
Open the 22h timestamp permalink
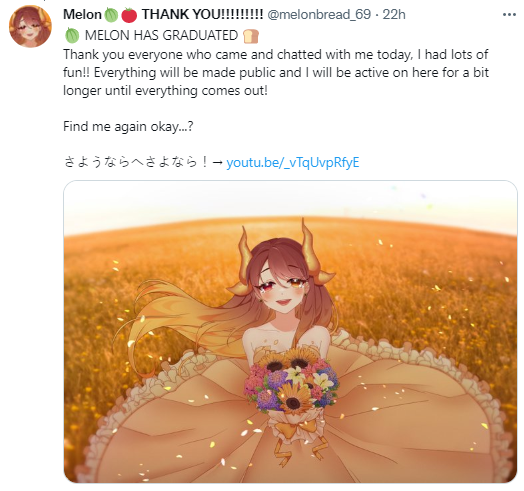pyautogui.click(x=394, y=15)
